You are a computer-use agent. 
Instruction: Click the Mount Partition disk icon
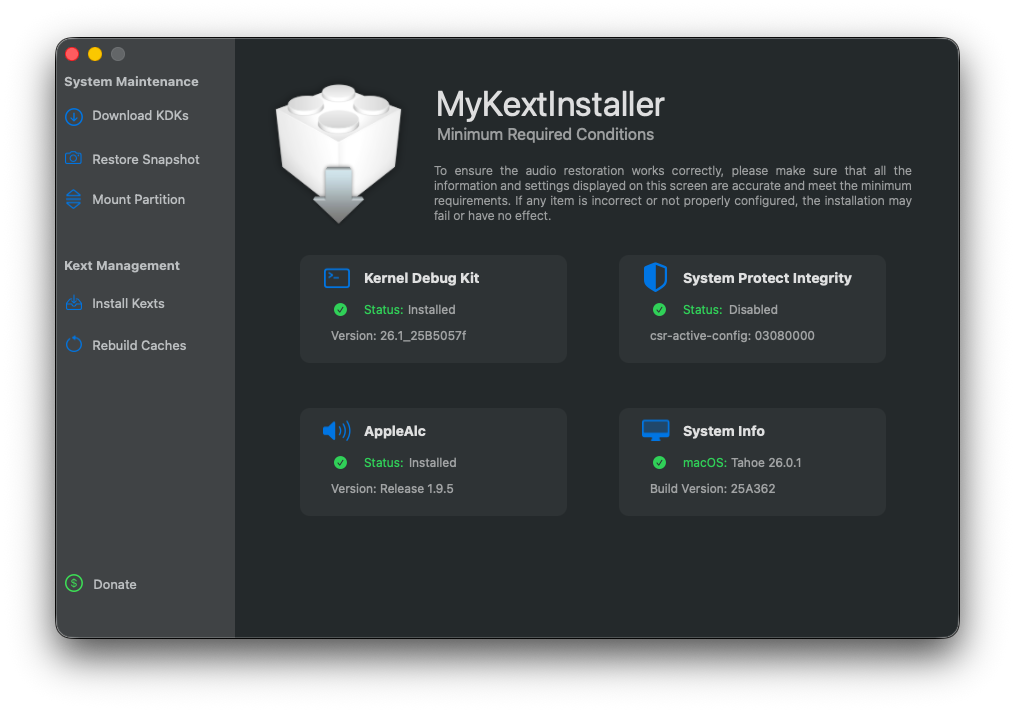tap(74, 199)
